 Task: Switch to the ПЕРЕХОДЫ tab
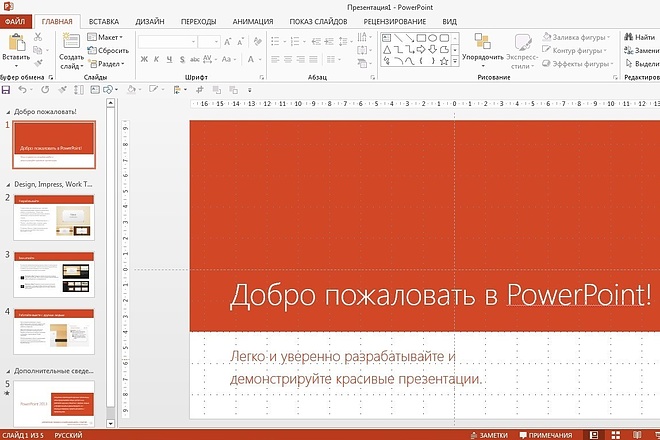tap(198, 21)
